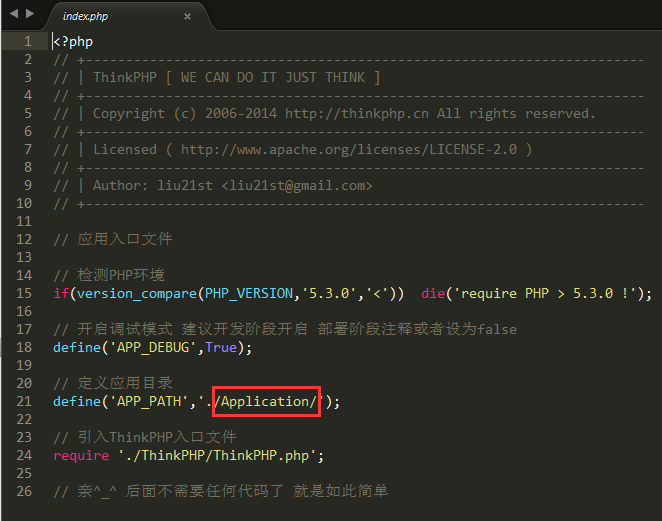Click the True value on line 18
The width and height of the screenshot is (662, 521).
(x=221, y=347)
